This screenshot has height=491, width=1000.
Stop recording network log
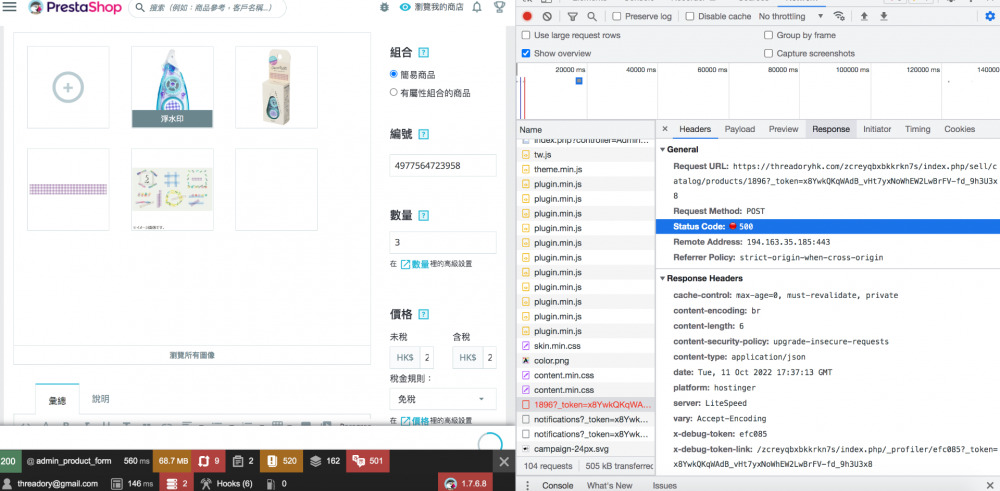(x=527, y=17)
